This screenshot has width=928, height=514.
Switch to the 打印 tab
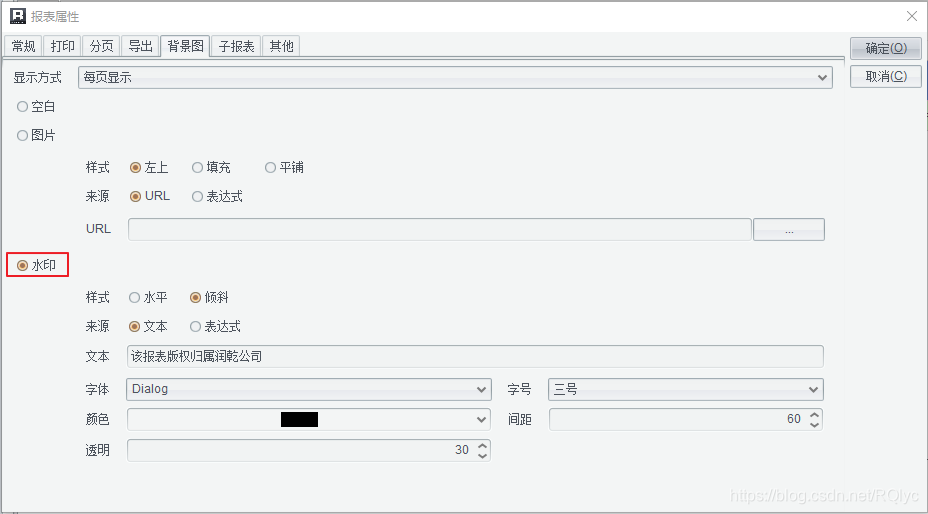click(x=63, y=46)
